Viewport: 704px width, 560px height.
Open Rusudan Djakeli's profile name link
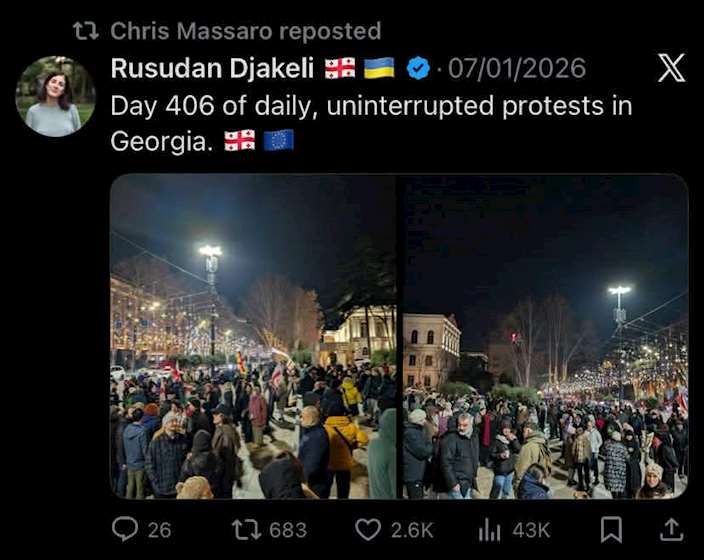pos(212,68)
